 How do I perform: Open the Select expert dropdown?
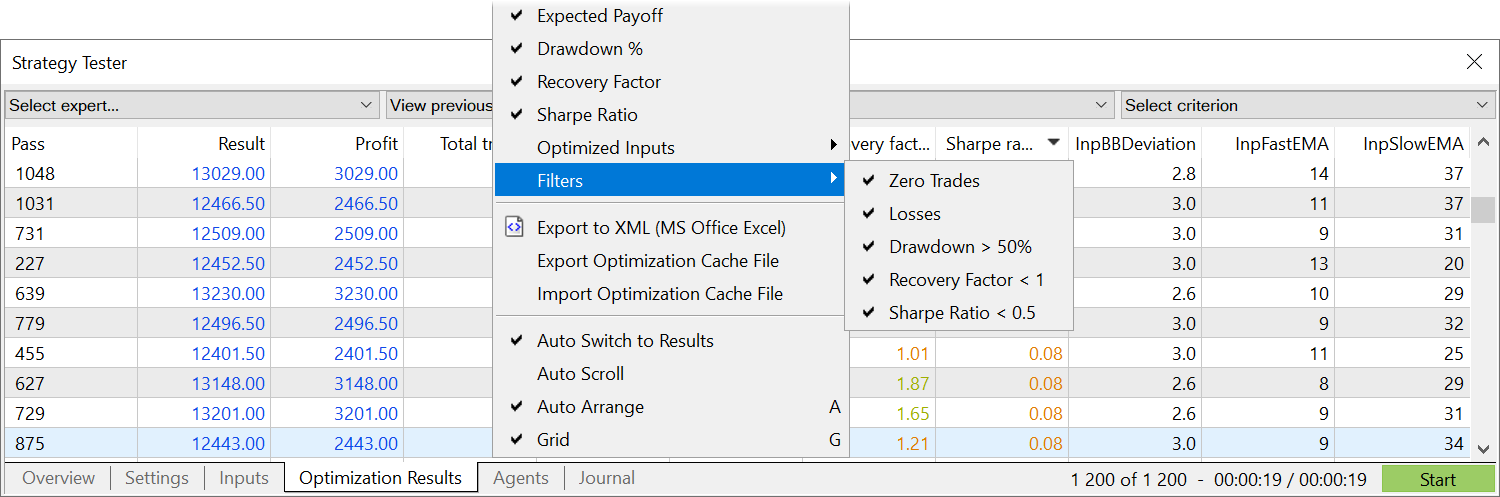pos(190,105)
